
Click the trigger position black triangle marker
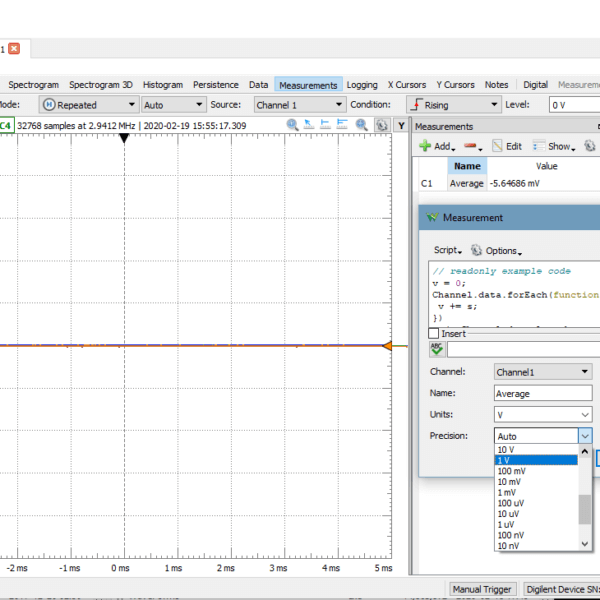coord(124,138)
